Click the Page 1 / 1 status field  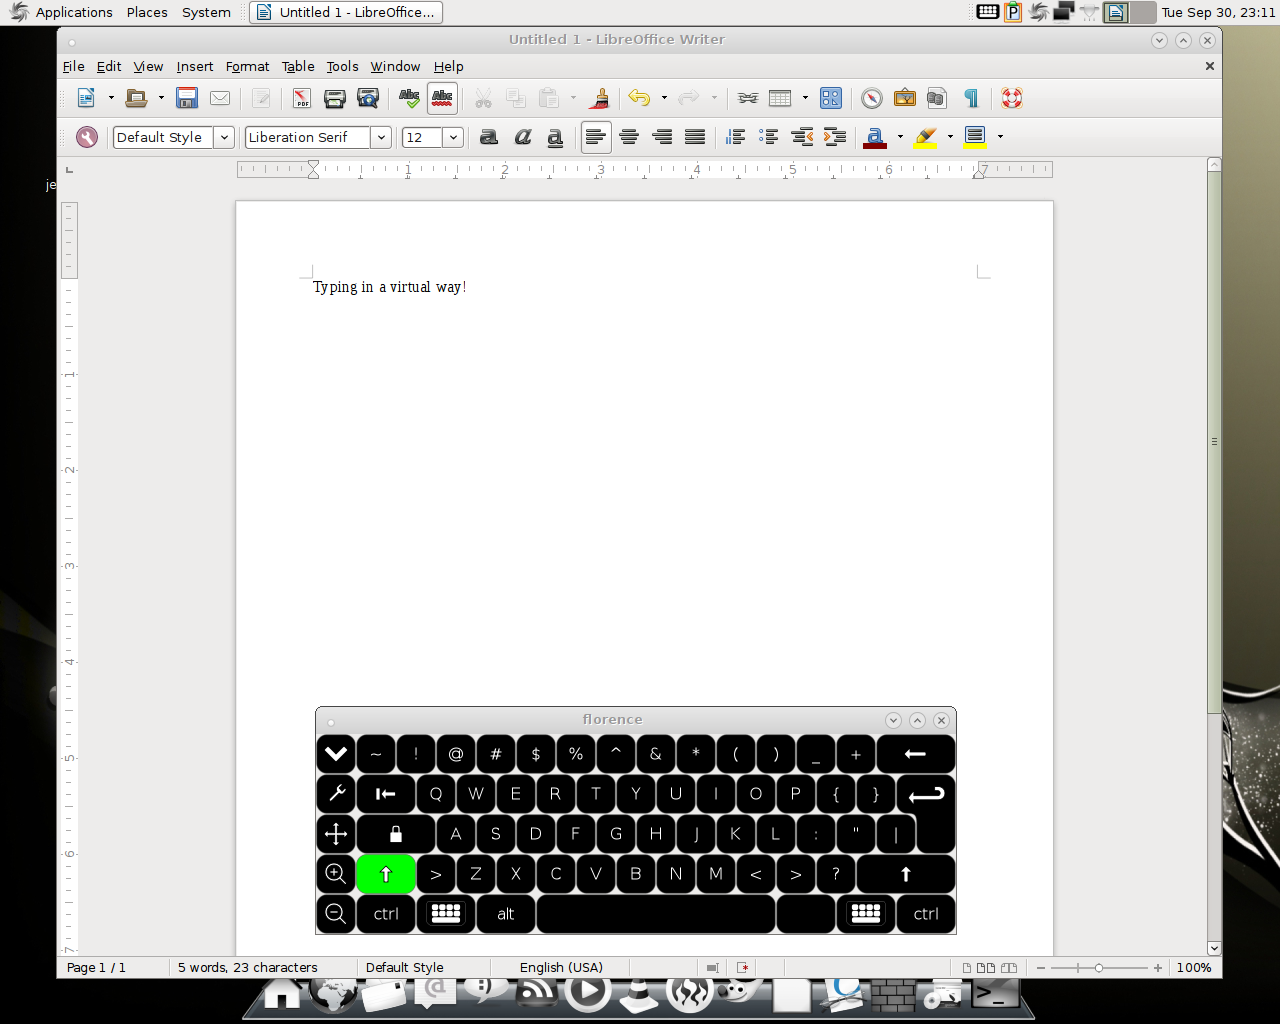click(96, 967)
